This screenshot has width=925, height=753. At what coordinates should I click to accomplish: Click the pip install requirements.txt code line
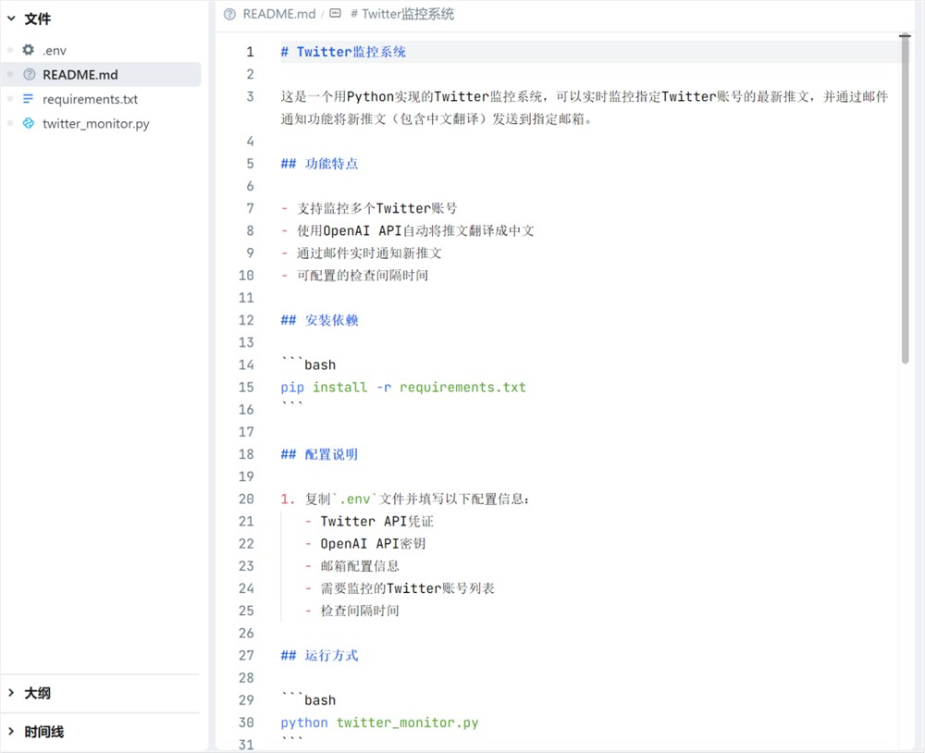click(403, 387)
